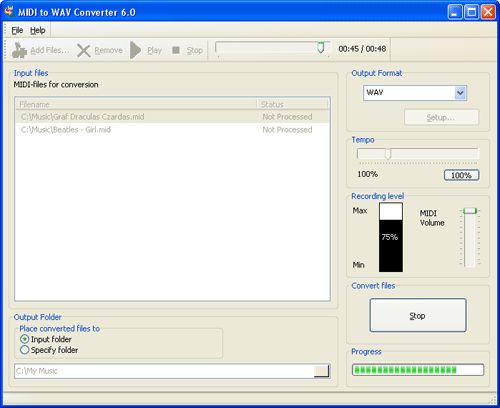This screenshot has height=408, width=500.
Task: Click the C:\My Music output path field
Action: pos(164,371)
